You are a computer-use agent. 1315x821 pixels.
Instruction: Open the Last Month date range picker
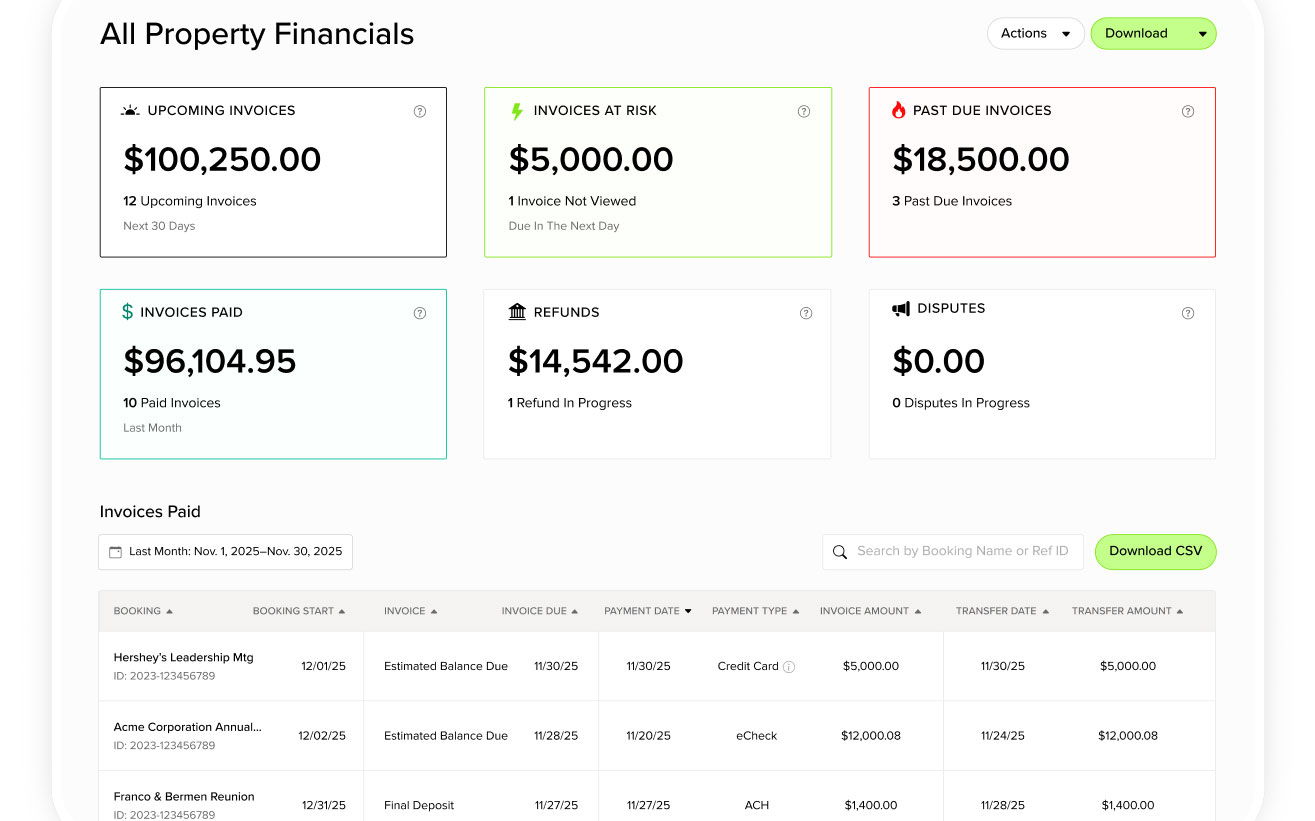(x=225, y=552)
